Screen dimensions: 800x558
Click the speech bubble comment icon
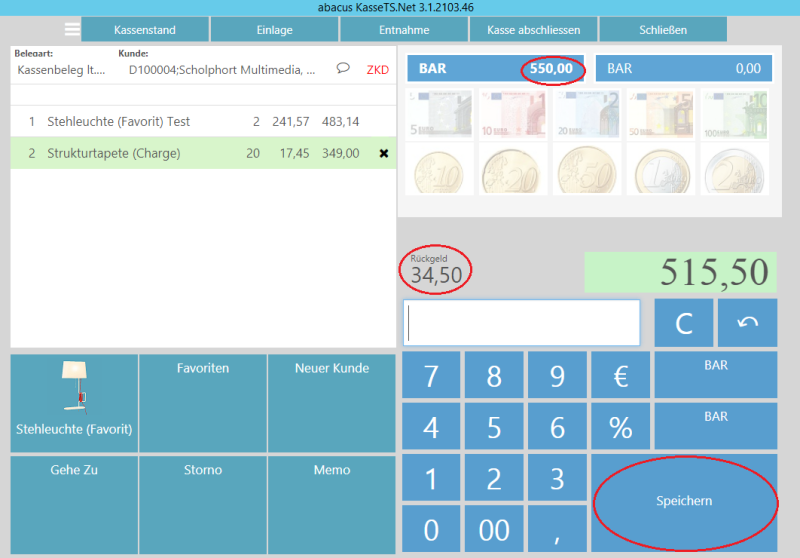tap(343, 69)
